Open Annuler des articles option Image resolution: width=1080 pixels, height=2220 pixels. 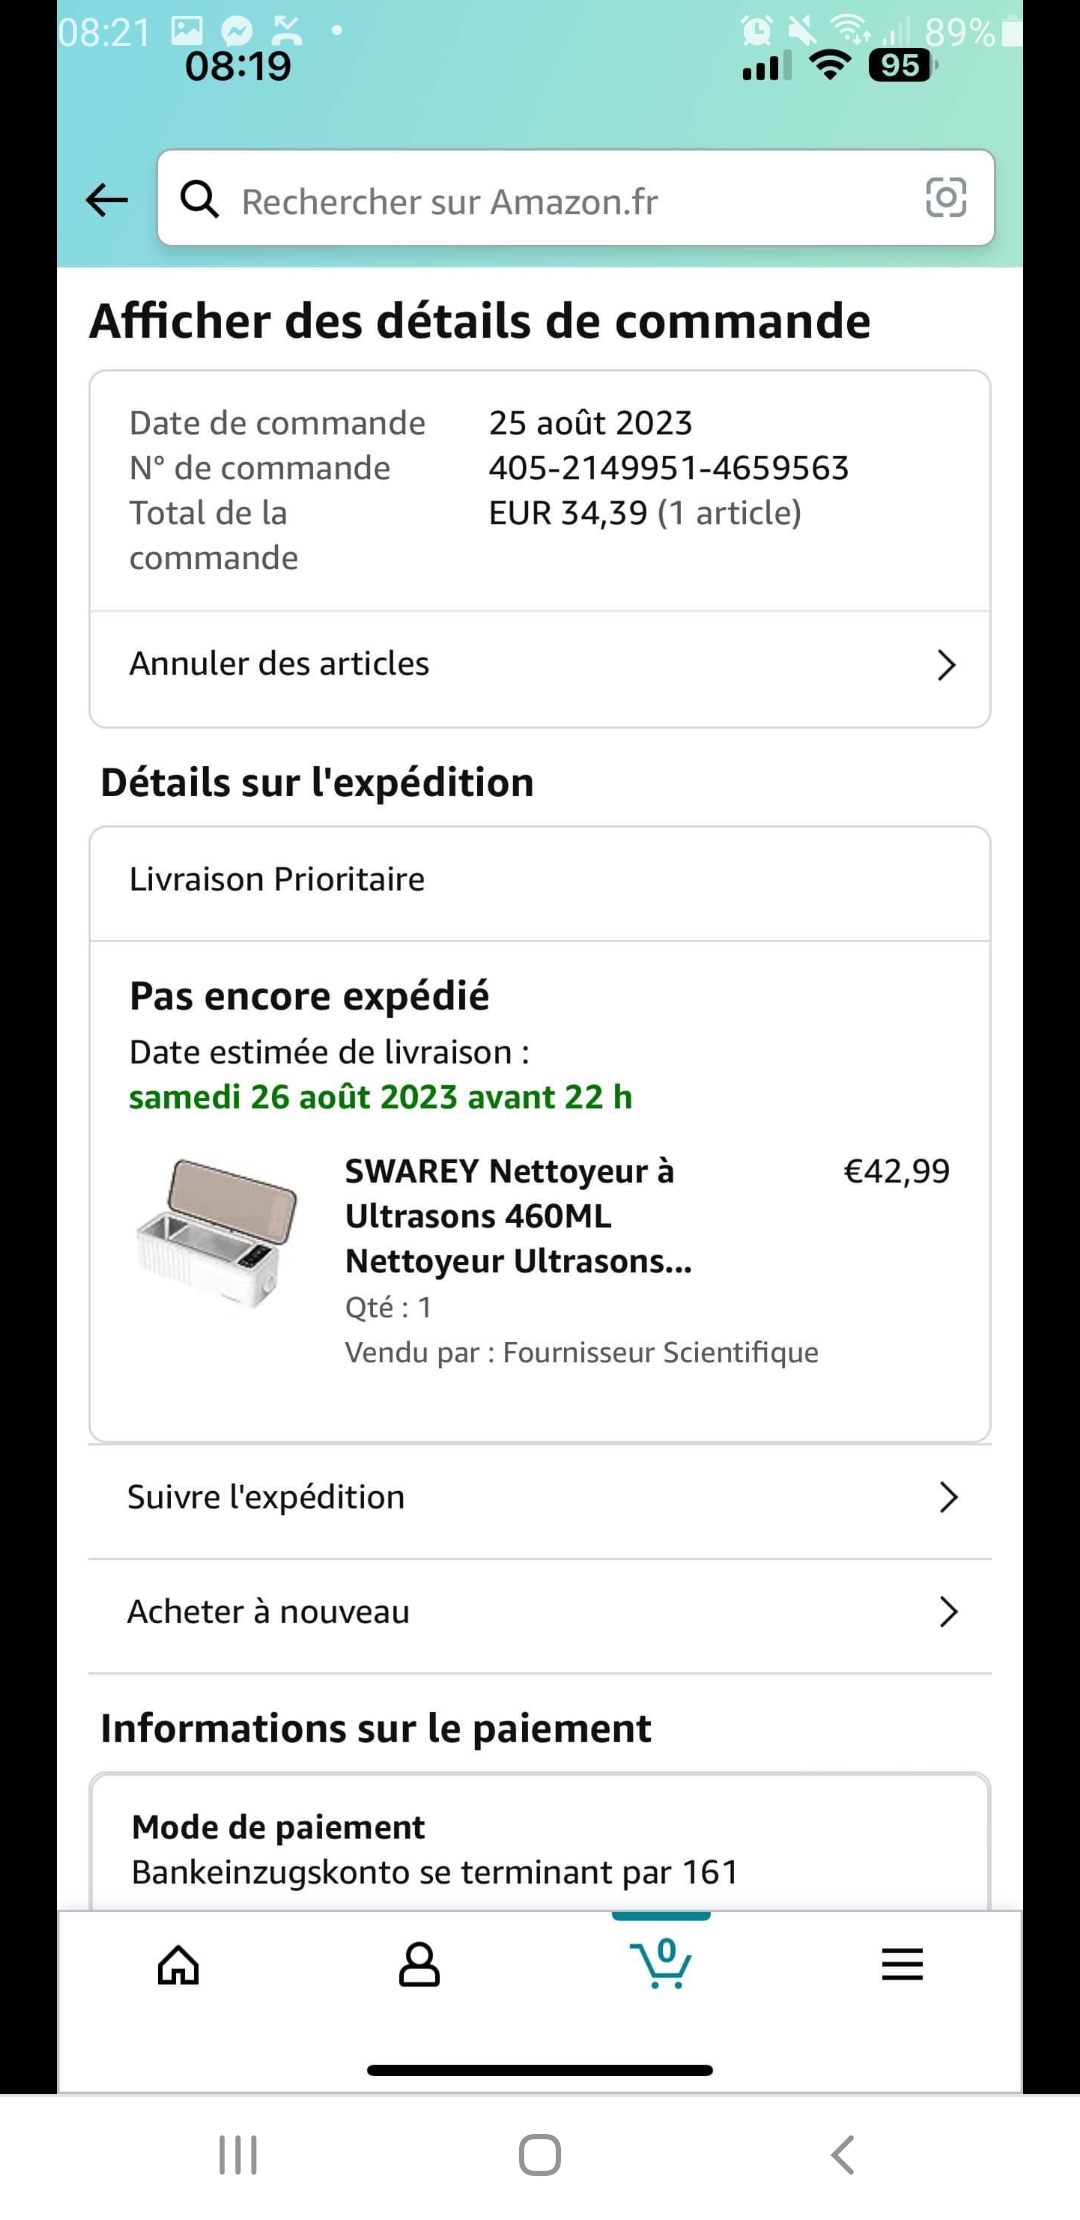pos(280,664)
